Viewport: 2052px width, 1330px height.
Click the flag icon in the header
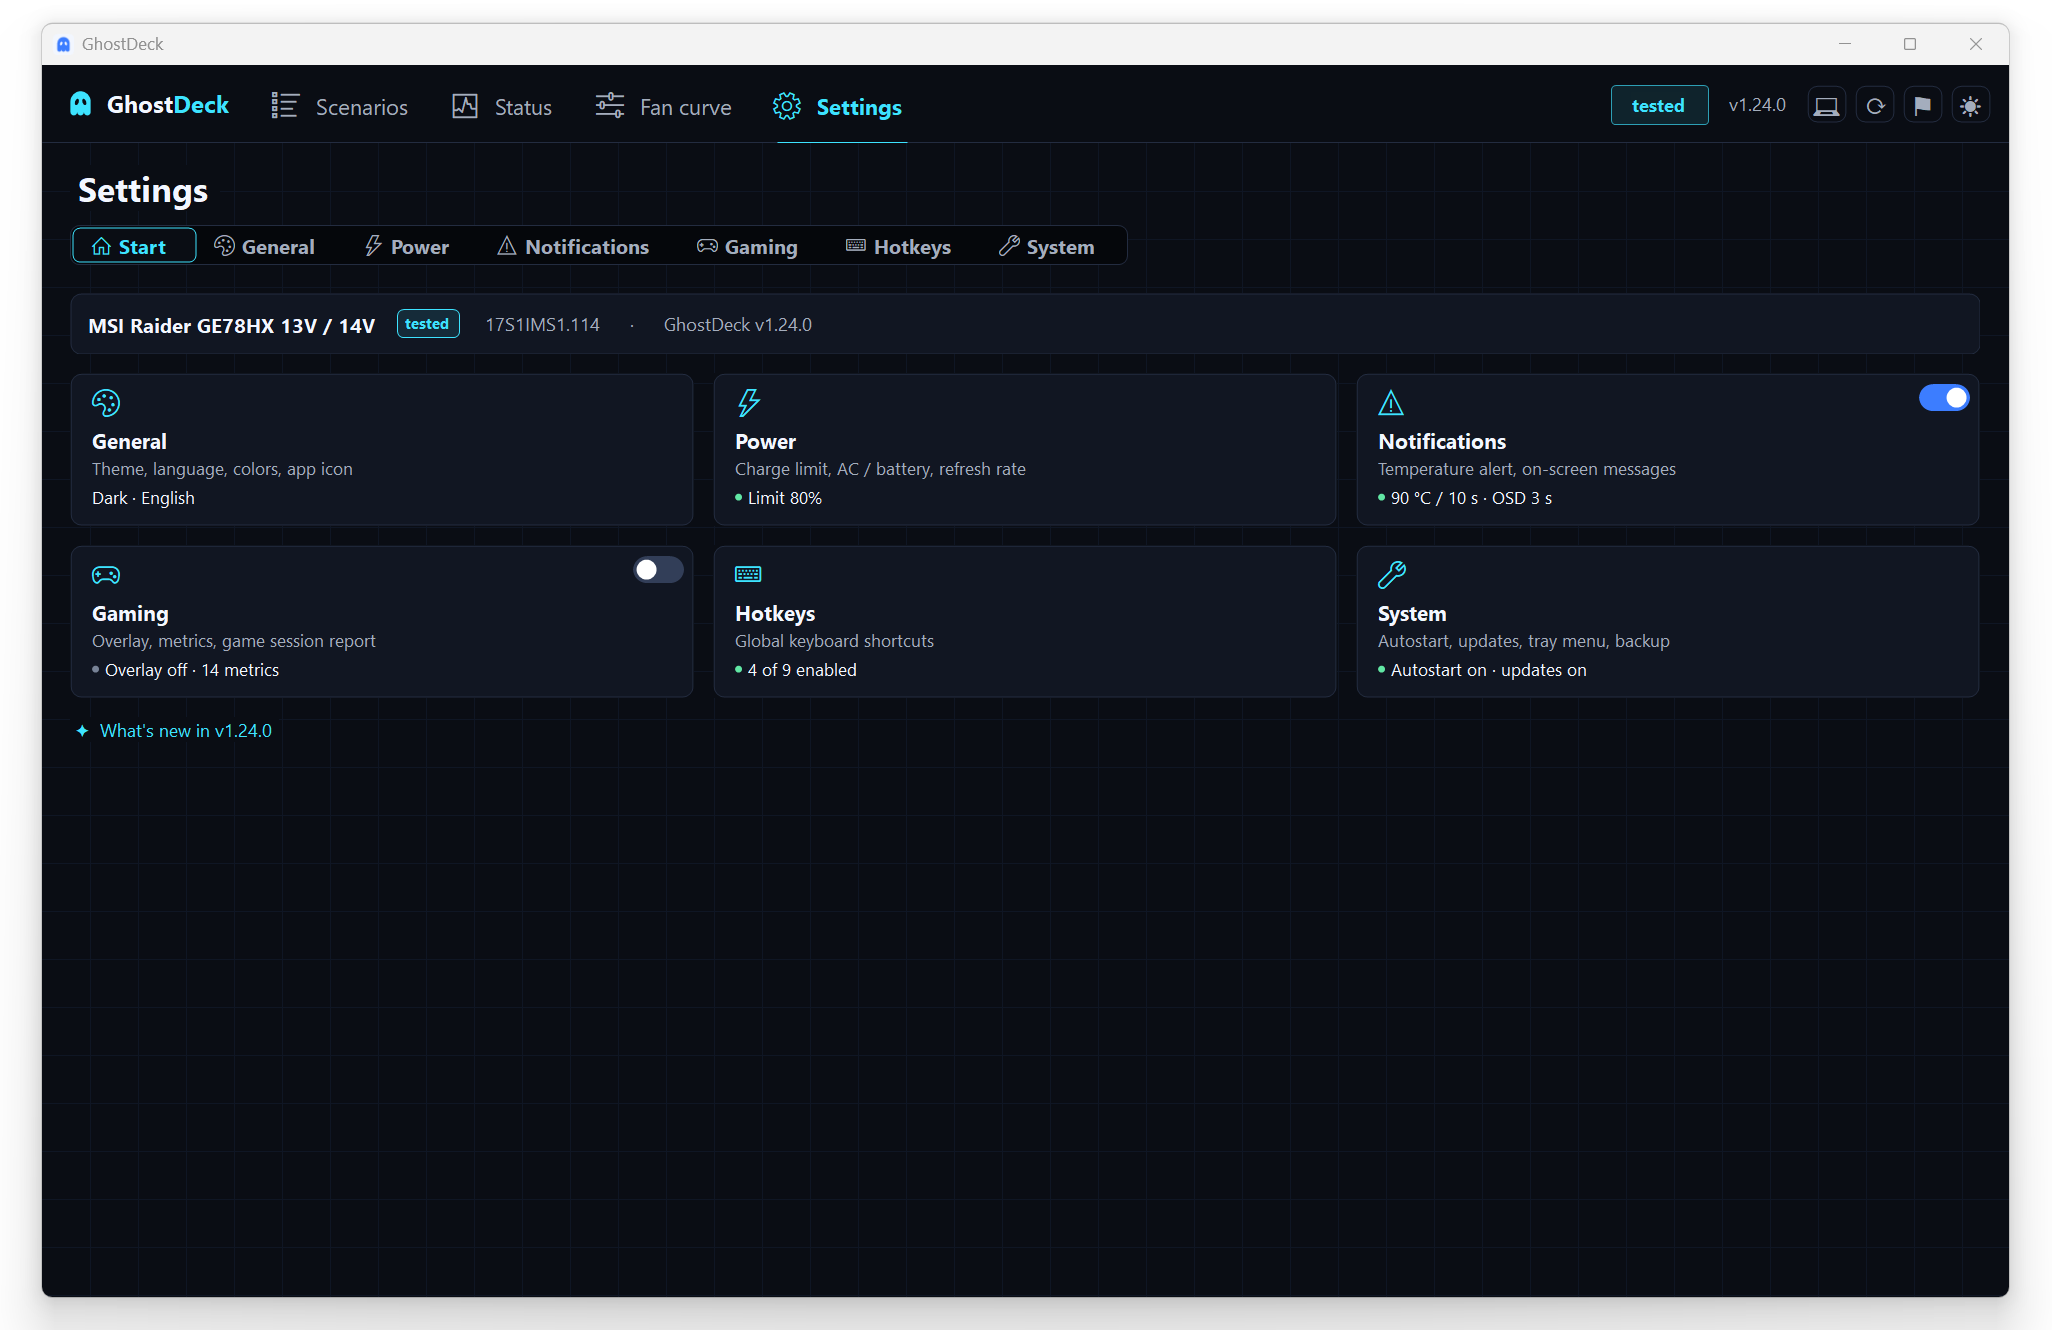[x=1923, y=106]
